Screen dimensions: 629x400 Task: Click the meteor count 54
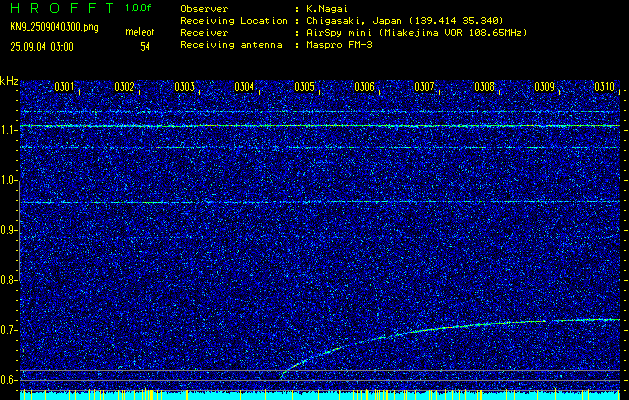145,47
